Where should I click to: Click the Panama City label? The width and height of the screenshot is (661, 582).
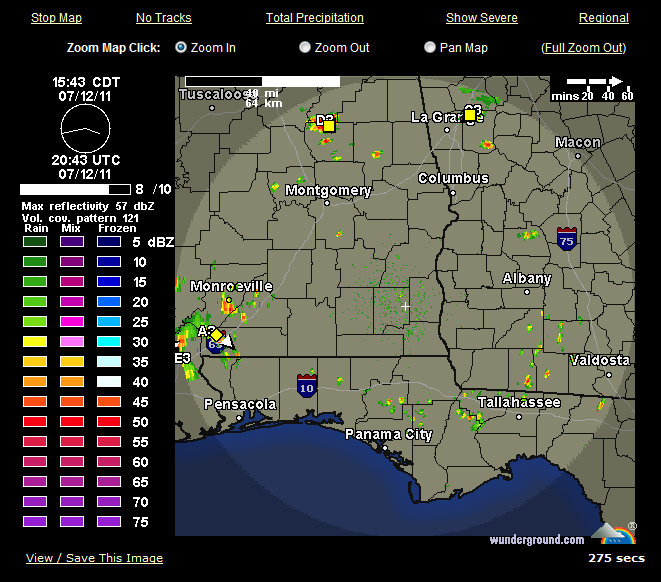coord(389,434)
